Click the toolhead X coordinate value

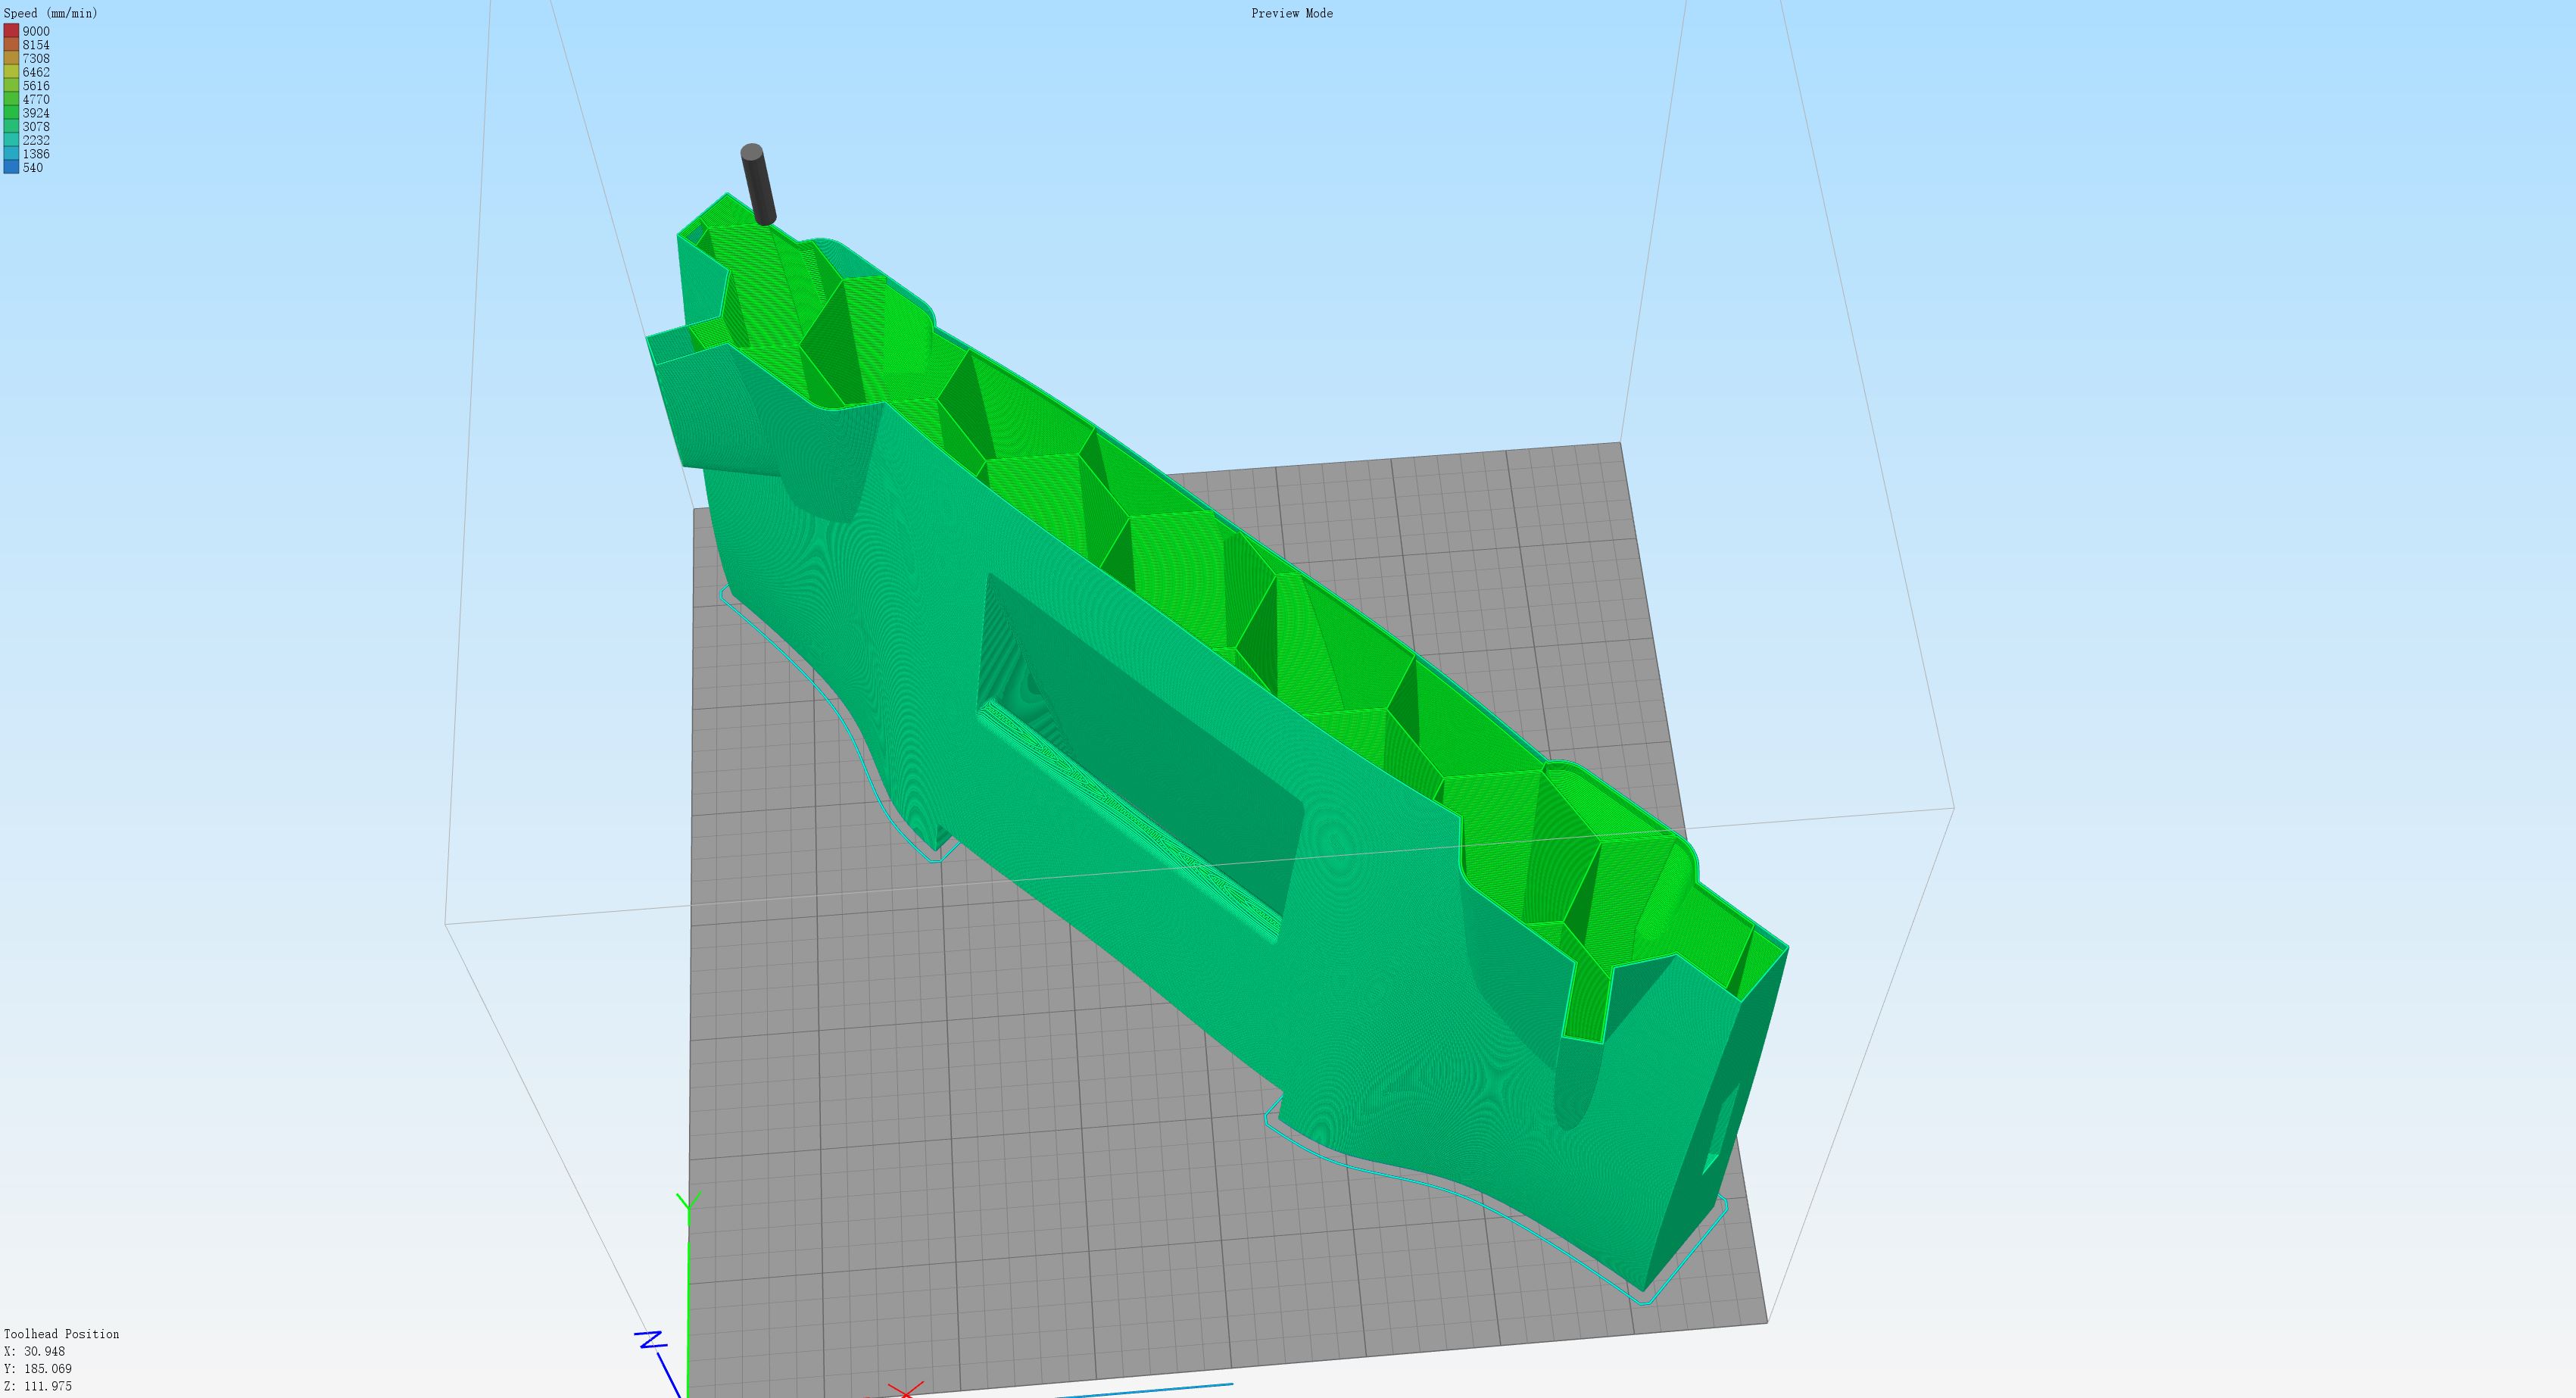pos(44,1351)
